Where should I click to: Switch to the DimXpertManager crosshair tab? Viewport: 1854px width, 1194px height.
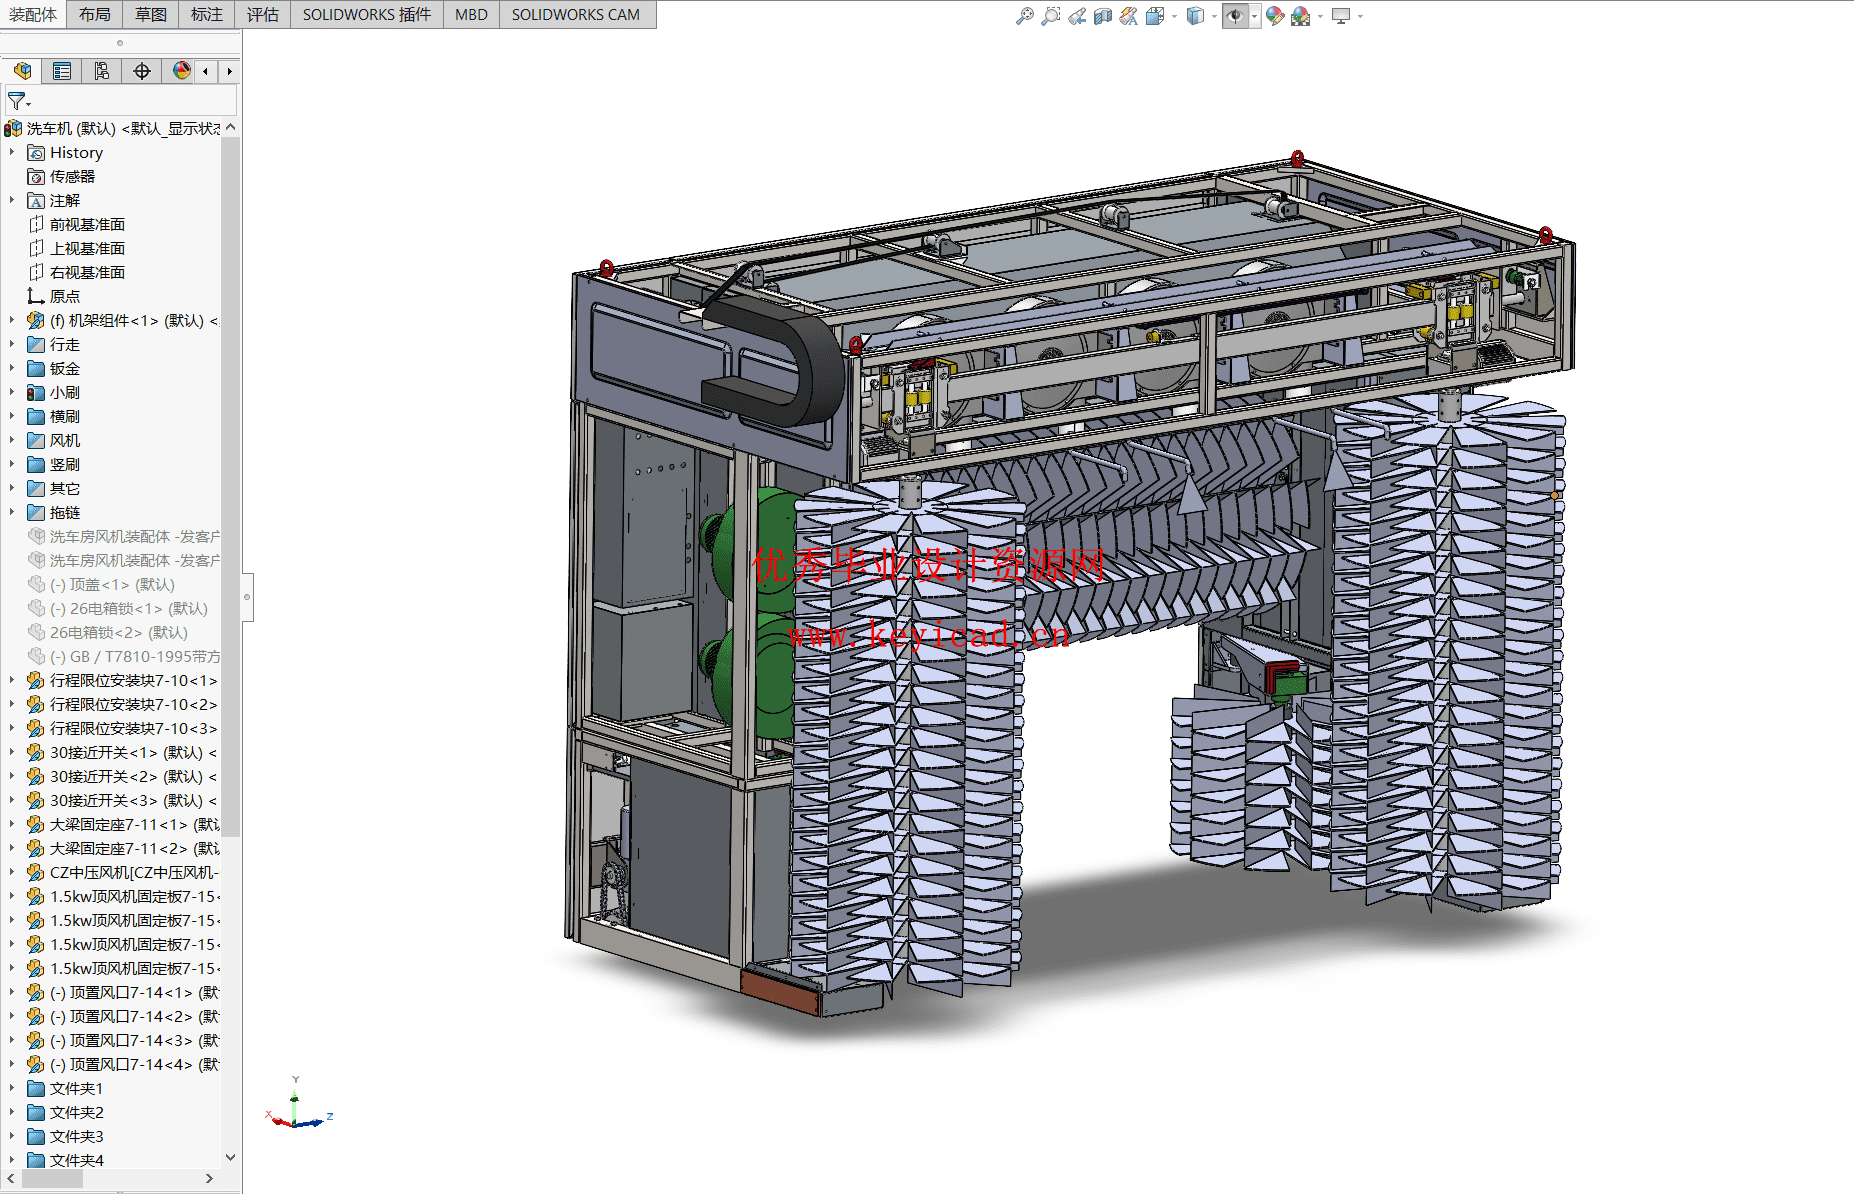click(x=142, y=71)
